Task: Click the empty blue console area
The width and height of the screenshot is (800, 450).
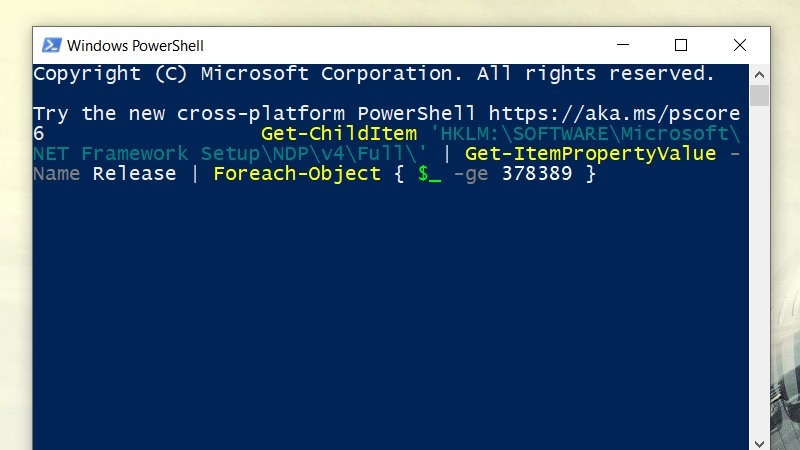Action: 390,320
